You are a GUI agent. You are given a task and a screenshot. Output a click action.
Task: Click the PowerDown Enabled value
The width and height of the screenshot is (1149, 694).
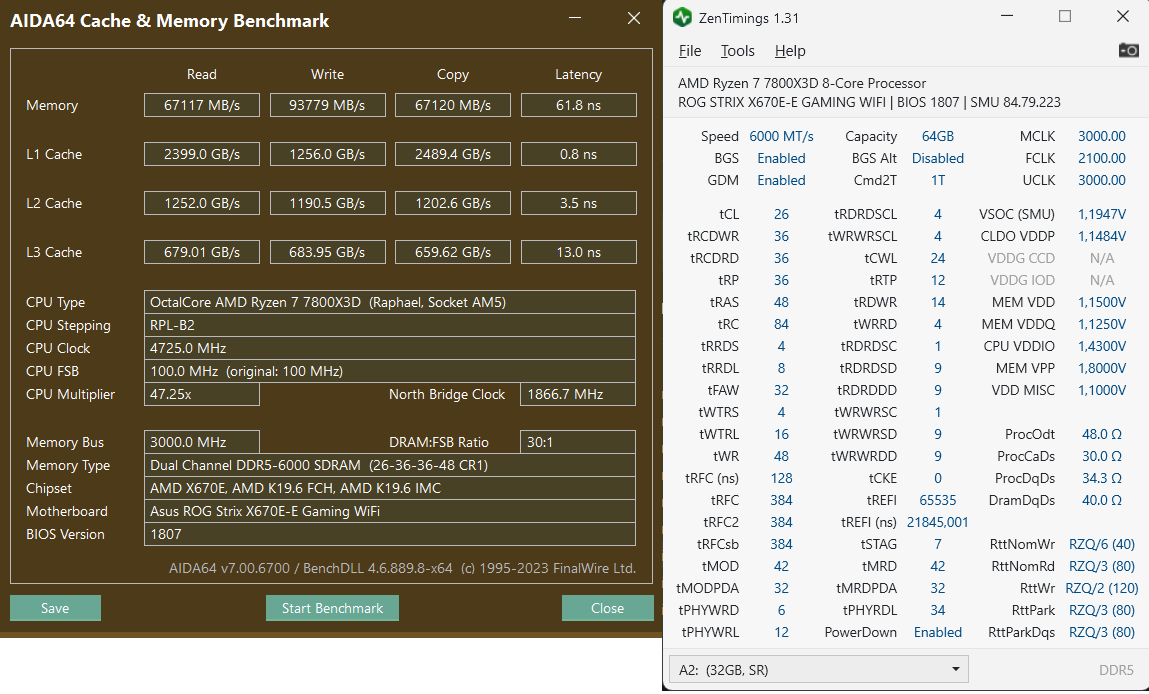point(937,632)
